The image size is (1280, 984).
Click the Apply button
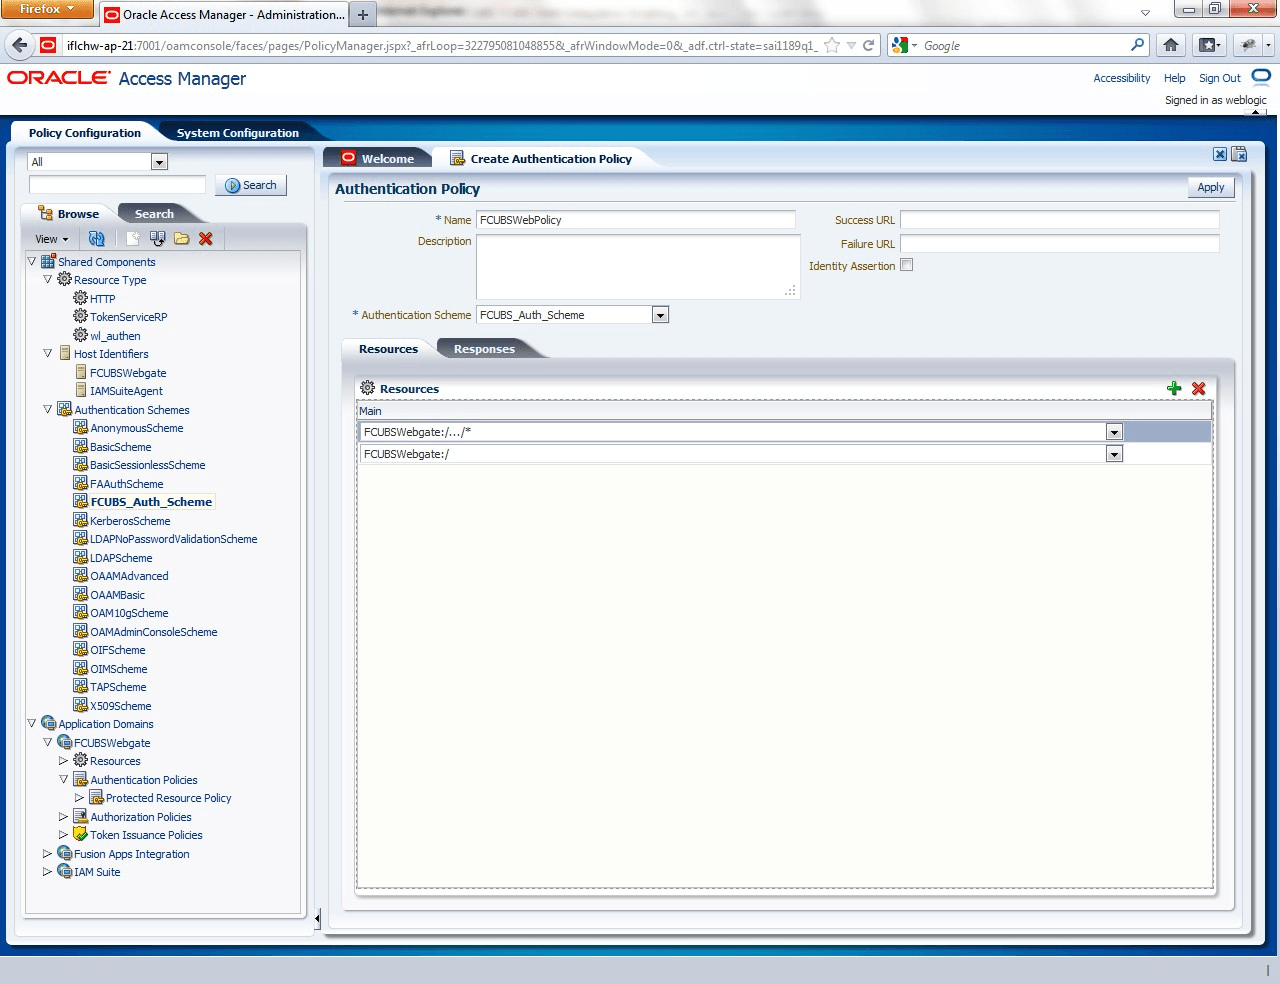(x=1210, y=187)
